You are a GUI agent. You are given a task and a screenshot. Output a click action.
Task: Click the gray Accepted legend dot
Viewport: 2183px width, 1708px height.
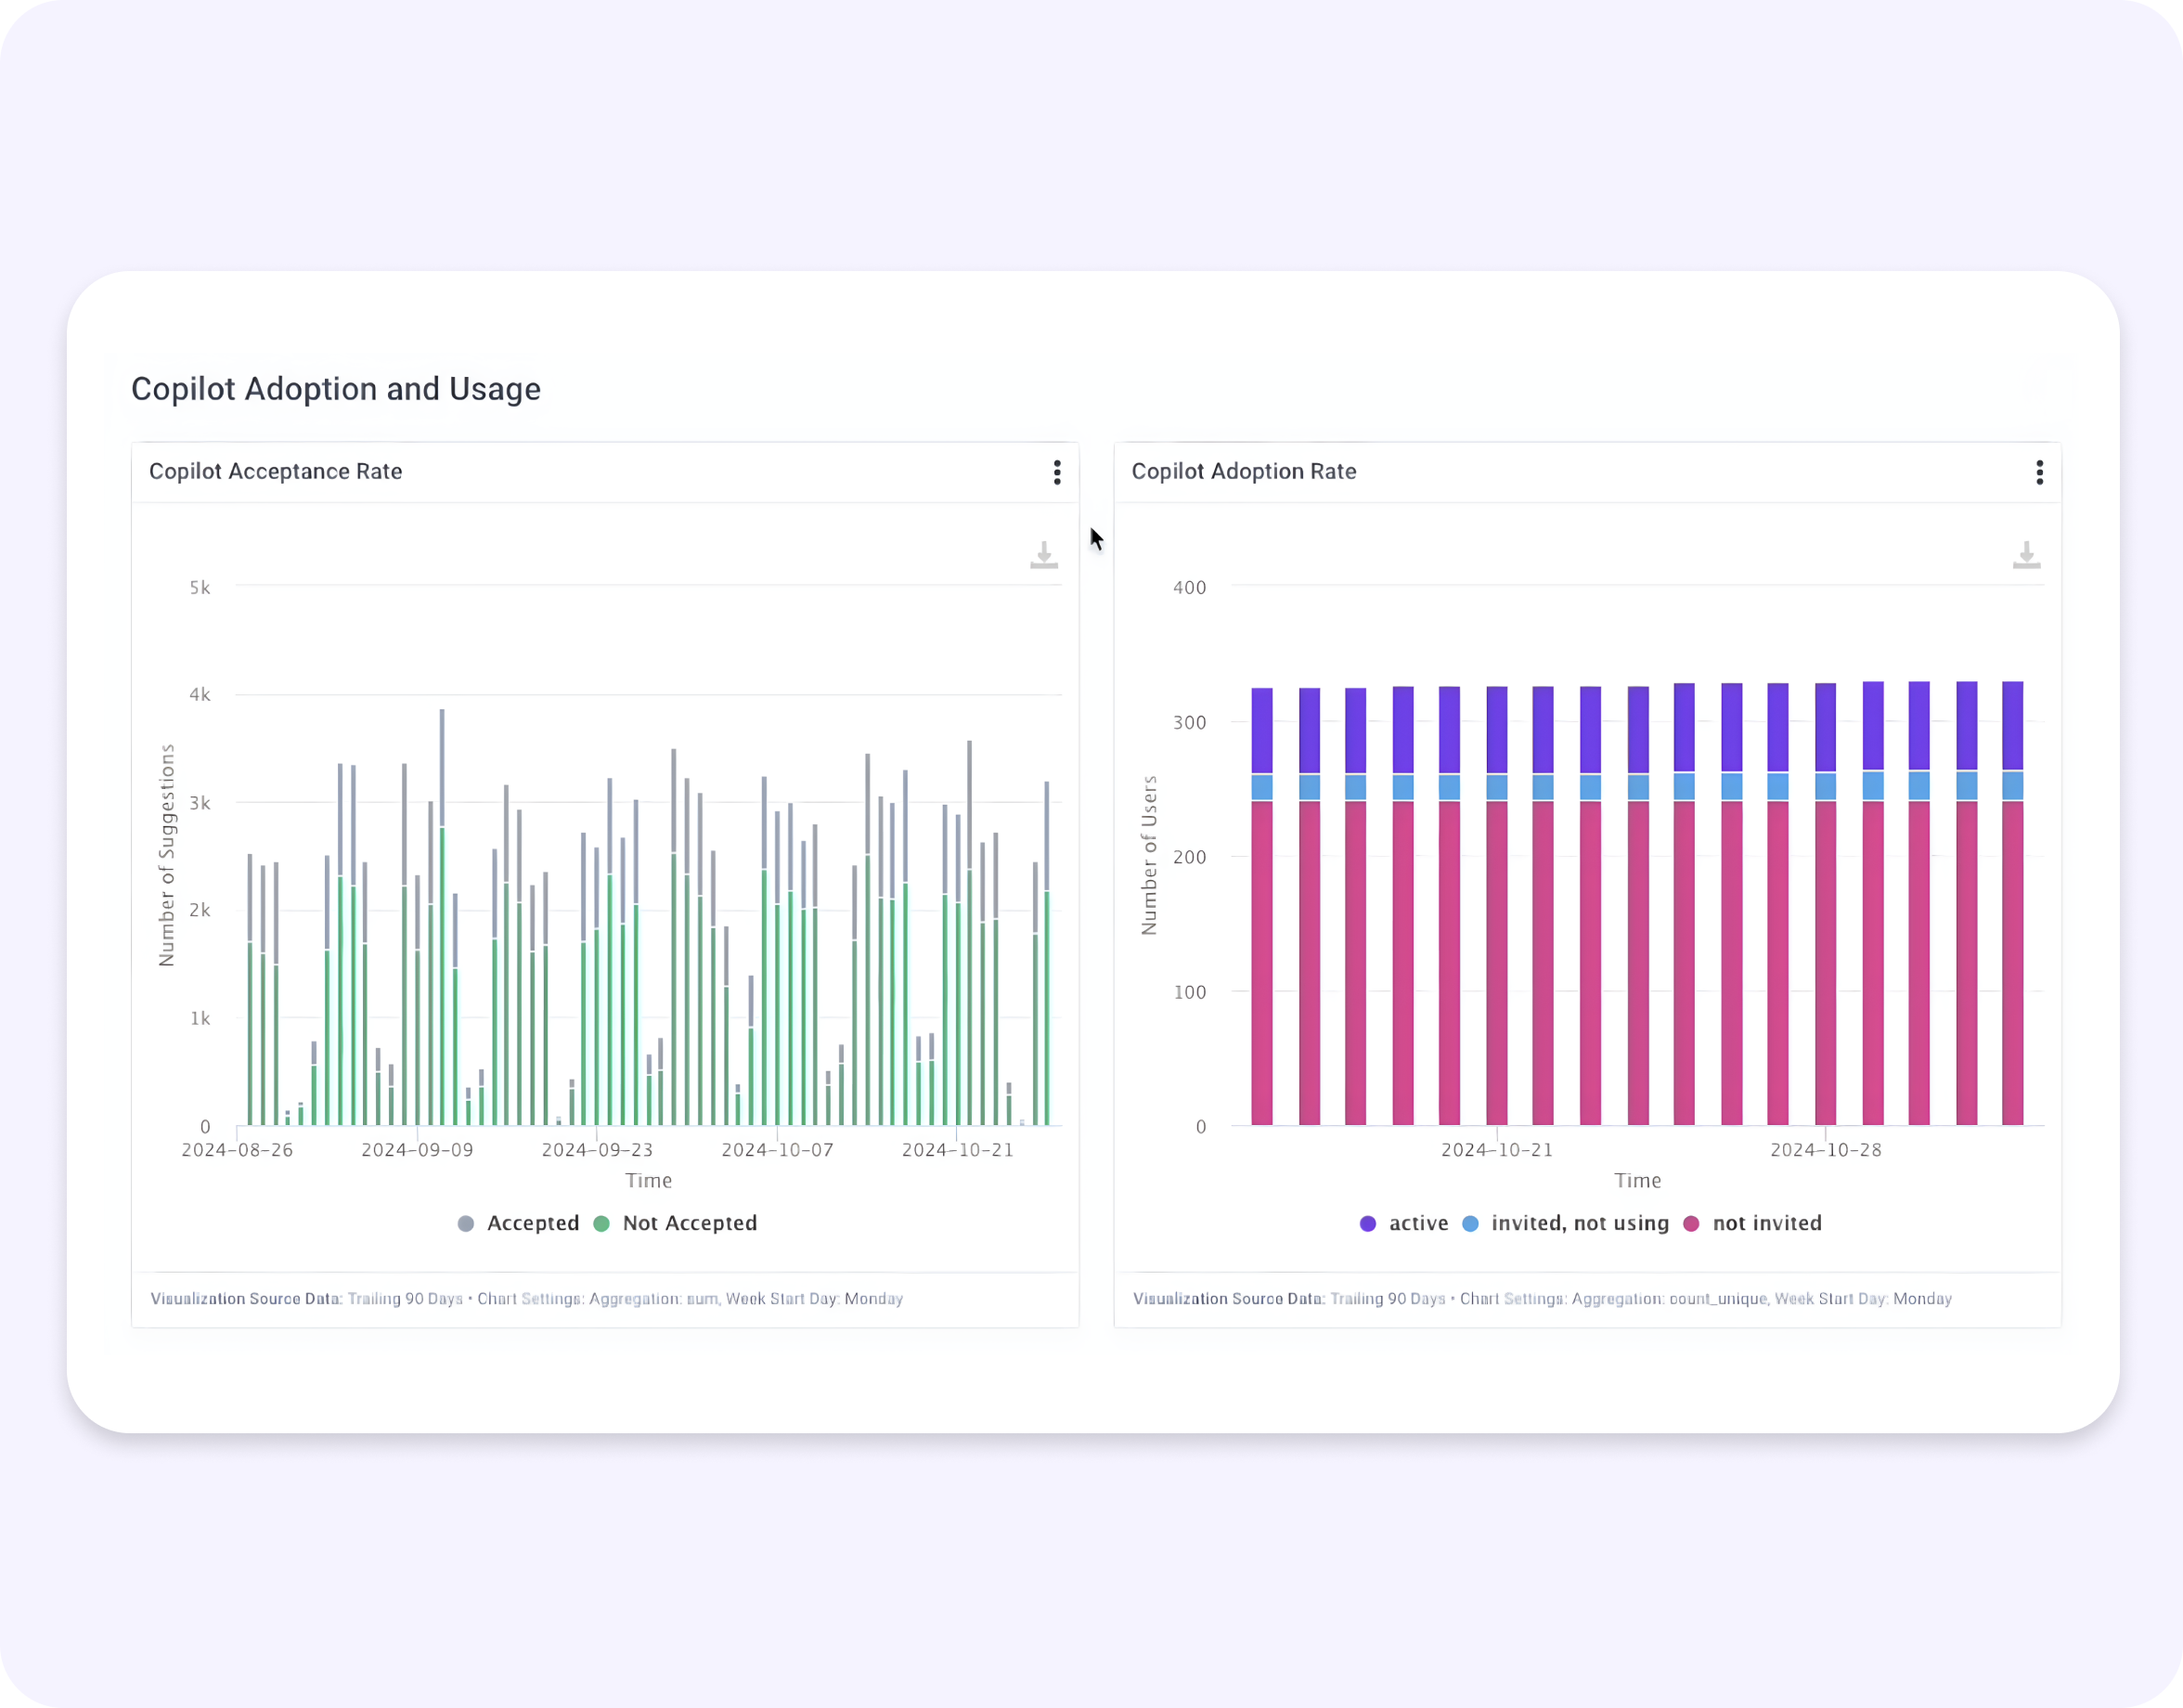465,1223
